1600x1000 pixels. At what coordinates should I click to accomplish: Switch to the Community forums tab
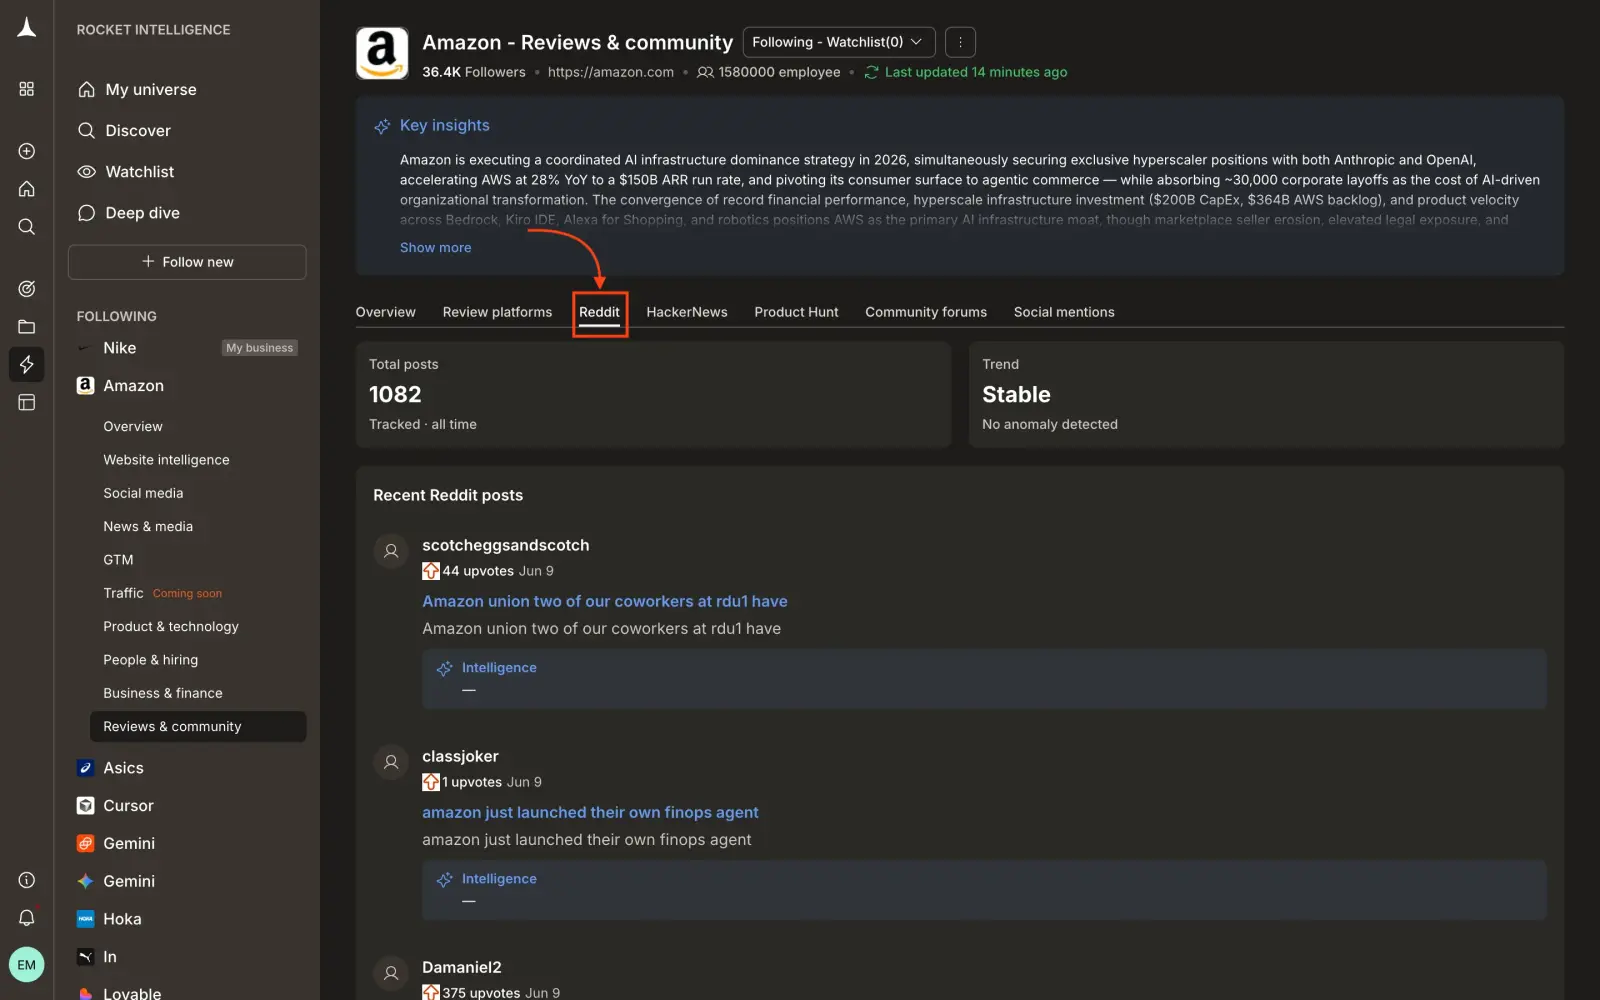point(926,312)
